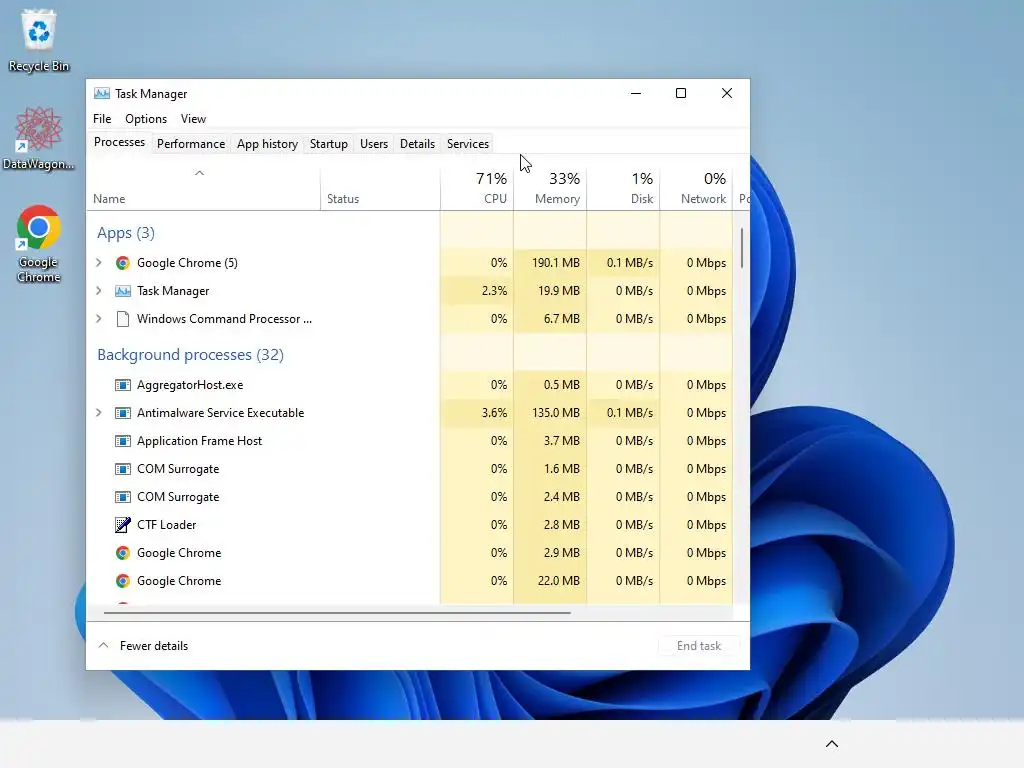This screenshot has height=768, width=1024.
Task: Switch to the App history tab
Action: pos(267,144)
